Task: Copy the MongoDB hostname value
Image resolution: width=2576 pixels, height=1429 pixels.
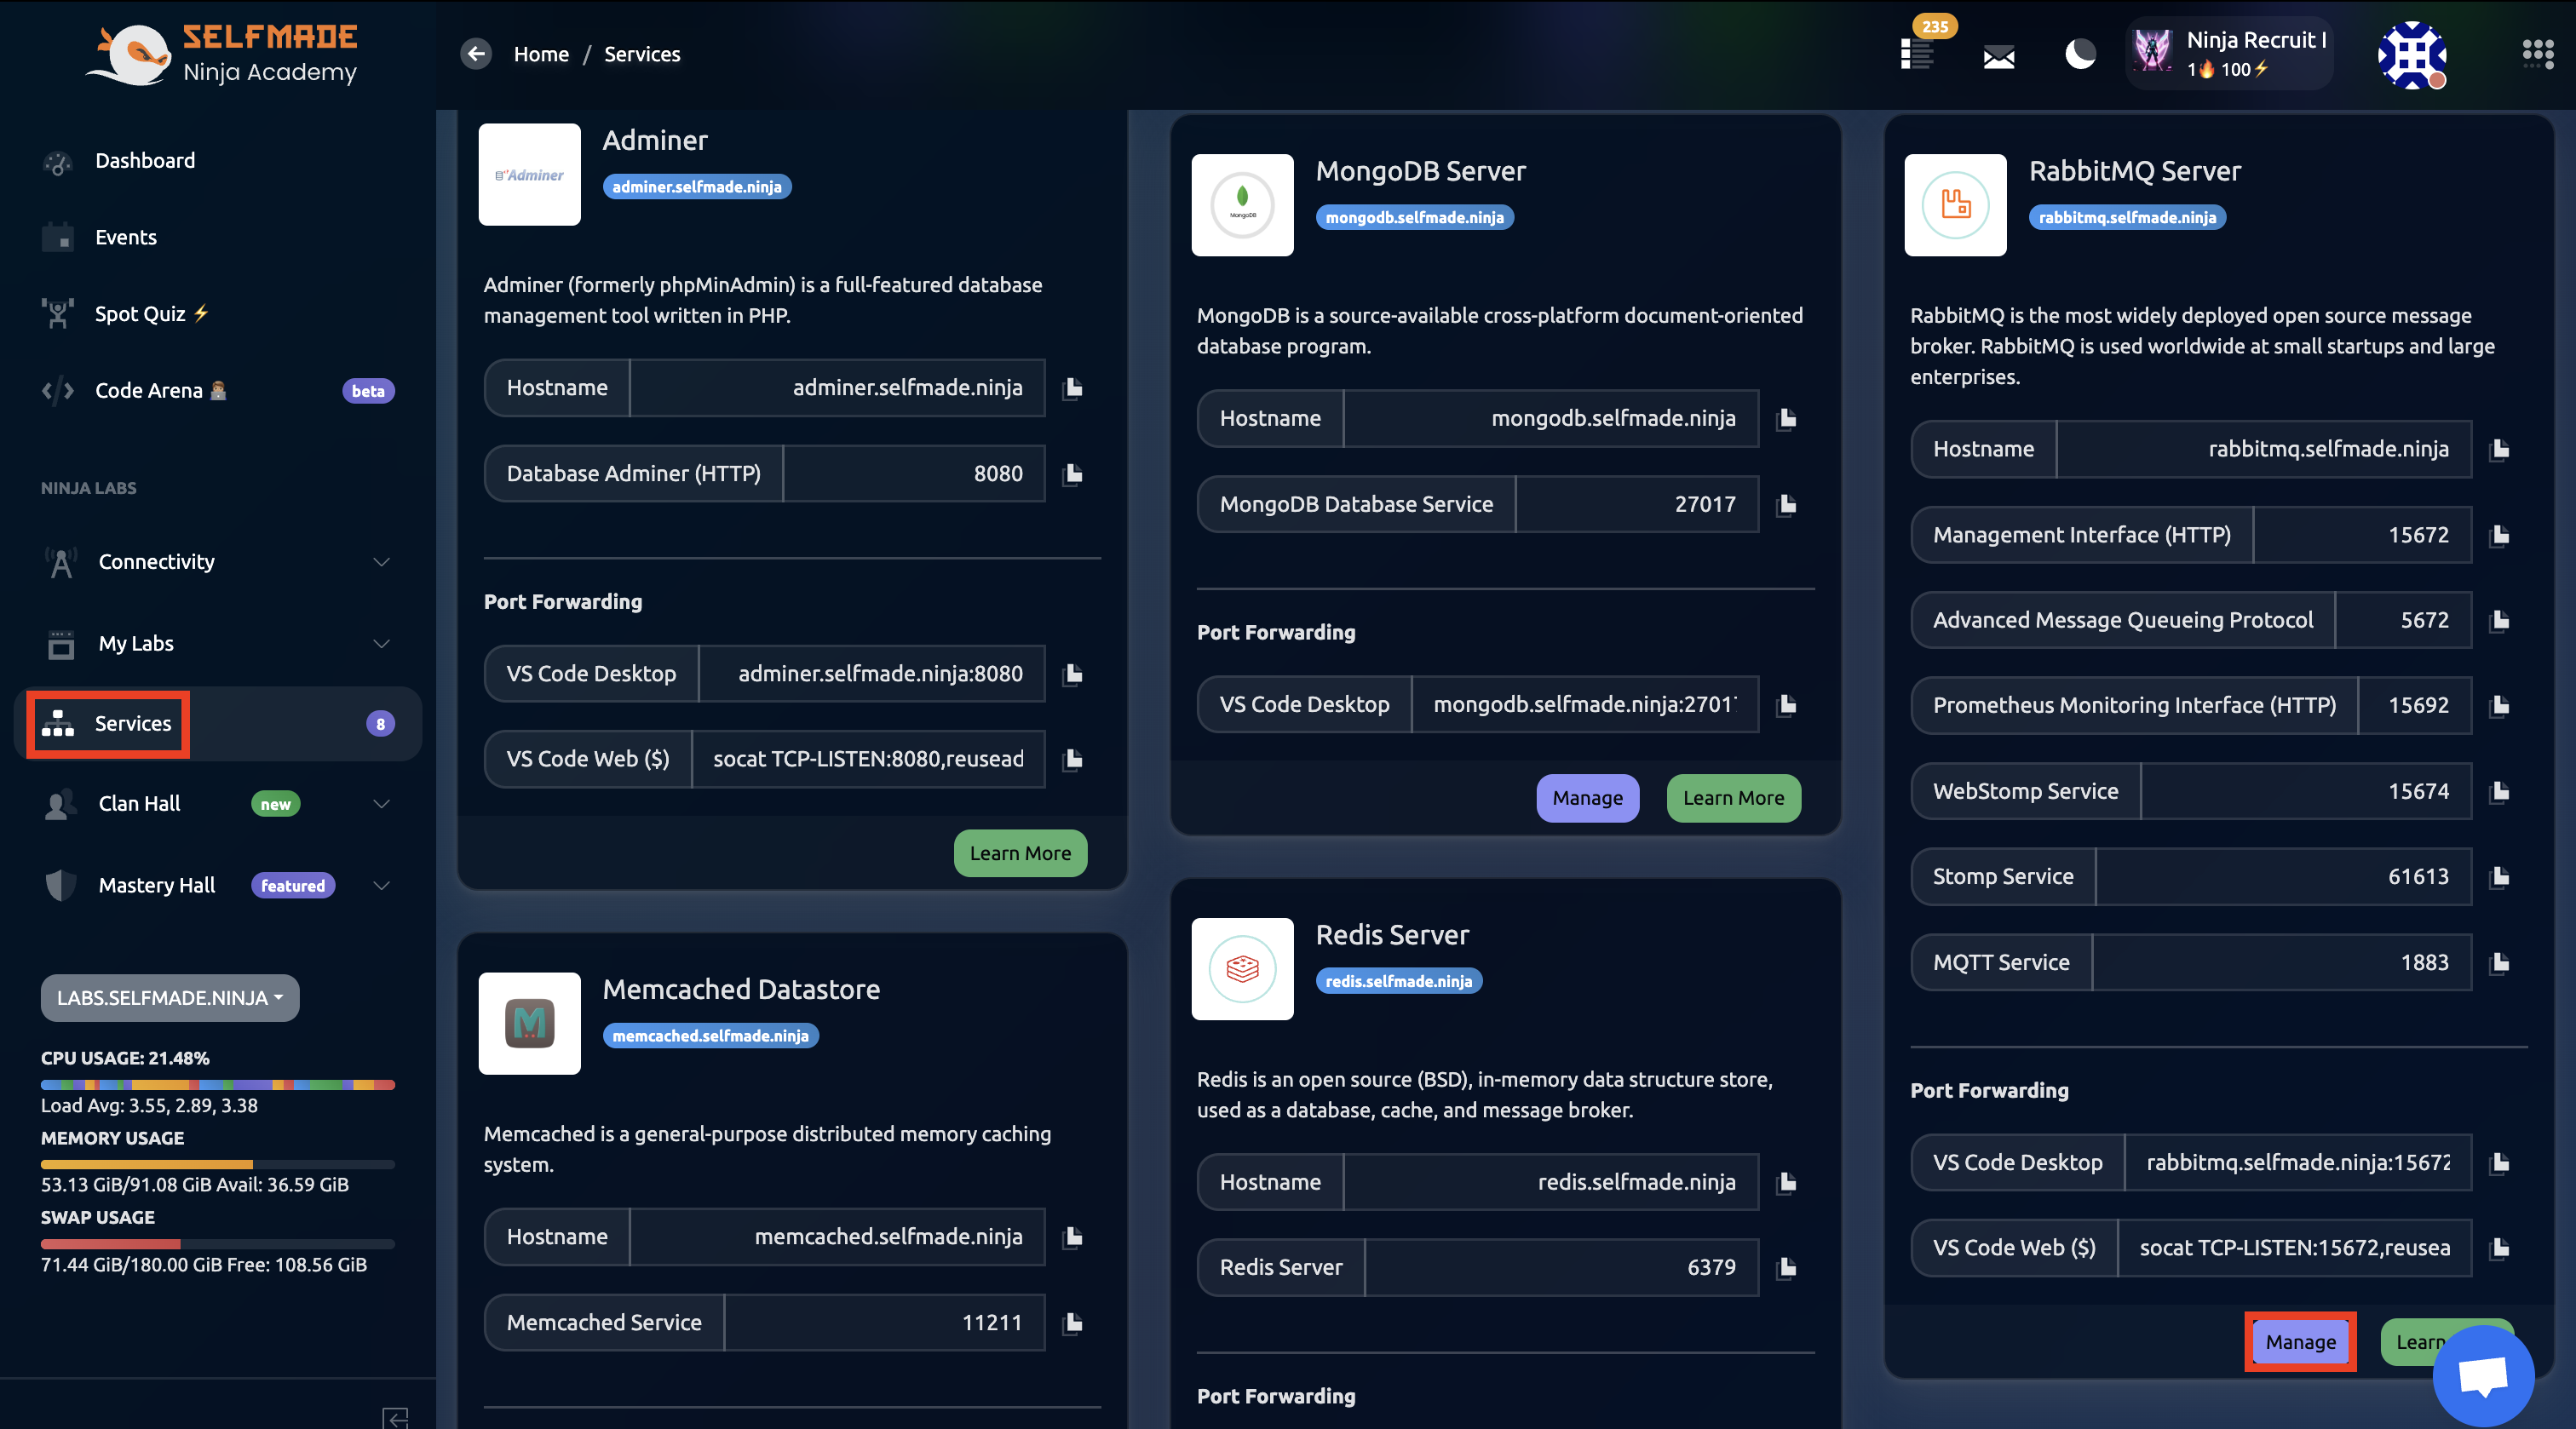Action: (1786, 419)
